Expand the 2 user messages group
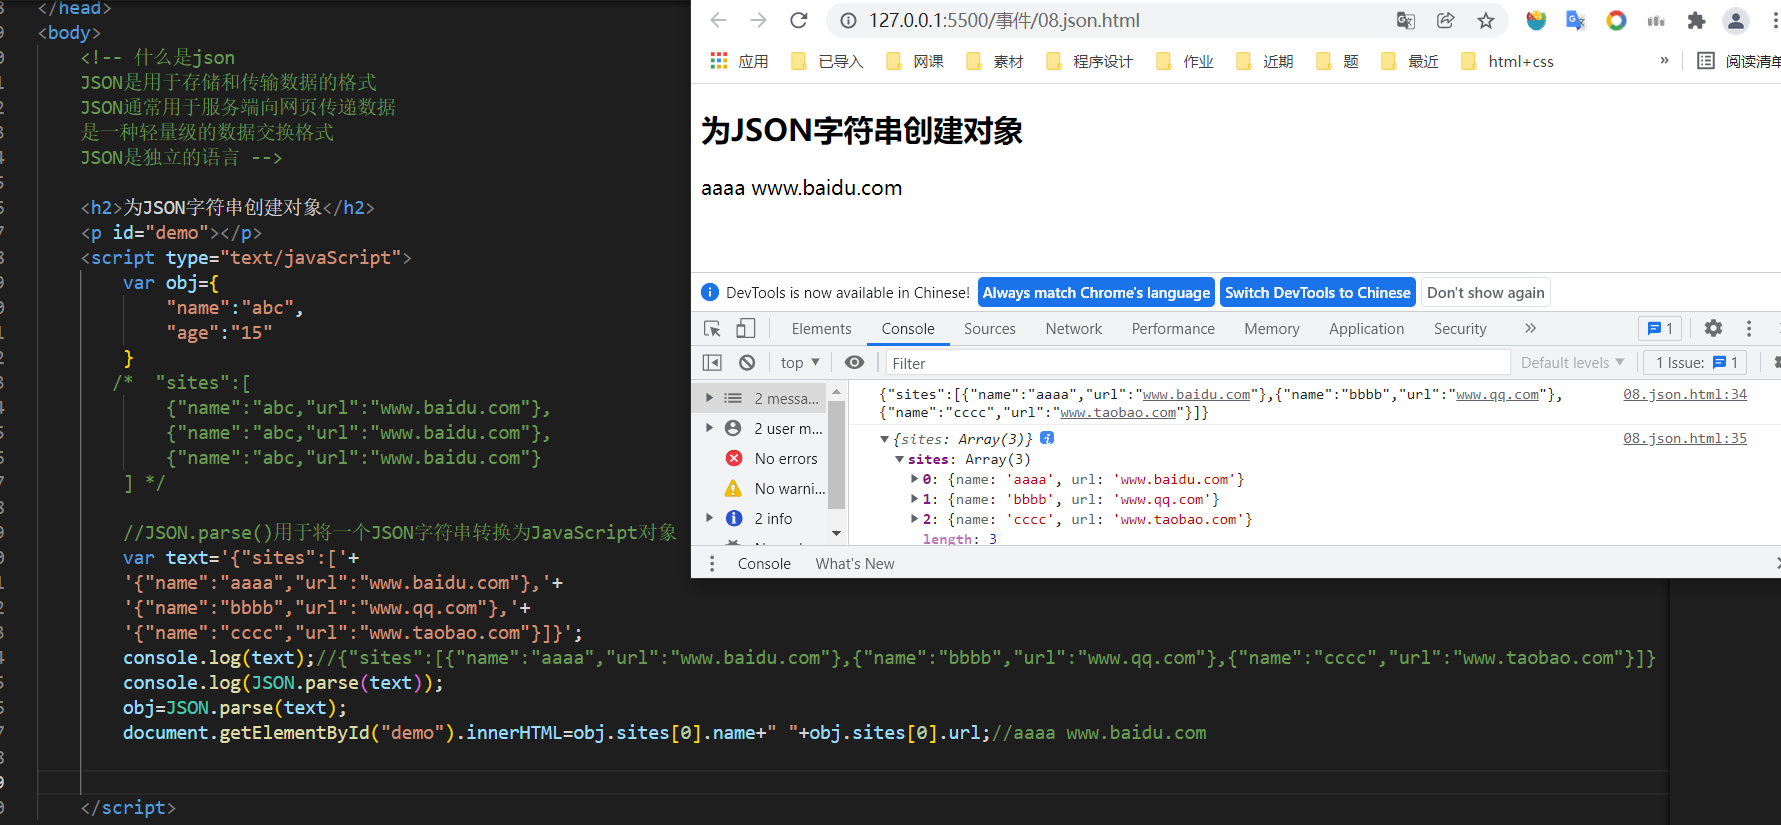This screenshot has height=825, width=1781. click(709, 428)
